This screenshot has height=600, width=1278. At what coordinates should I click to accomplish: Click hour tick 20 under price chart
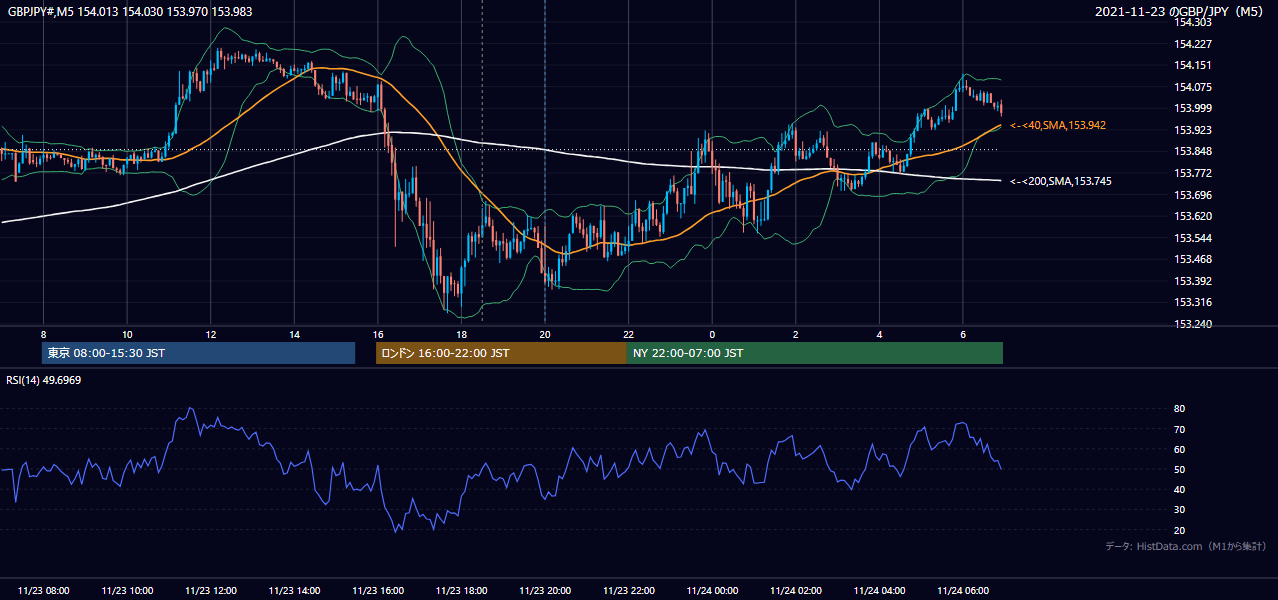544,334
